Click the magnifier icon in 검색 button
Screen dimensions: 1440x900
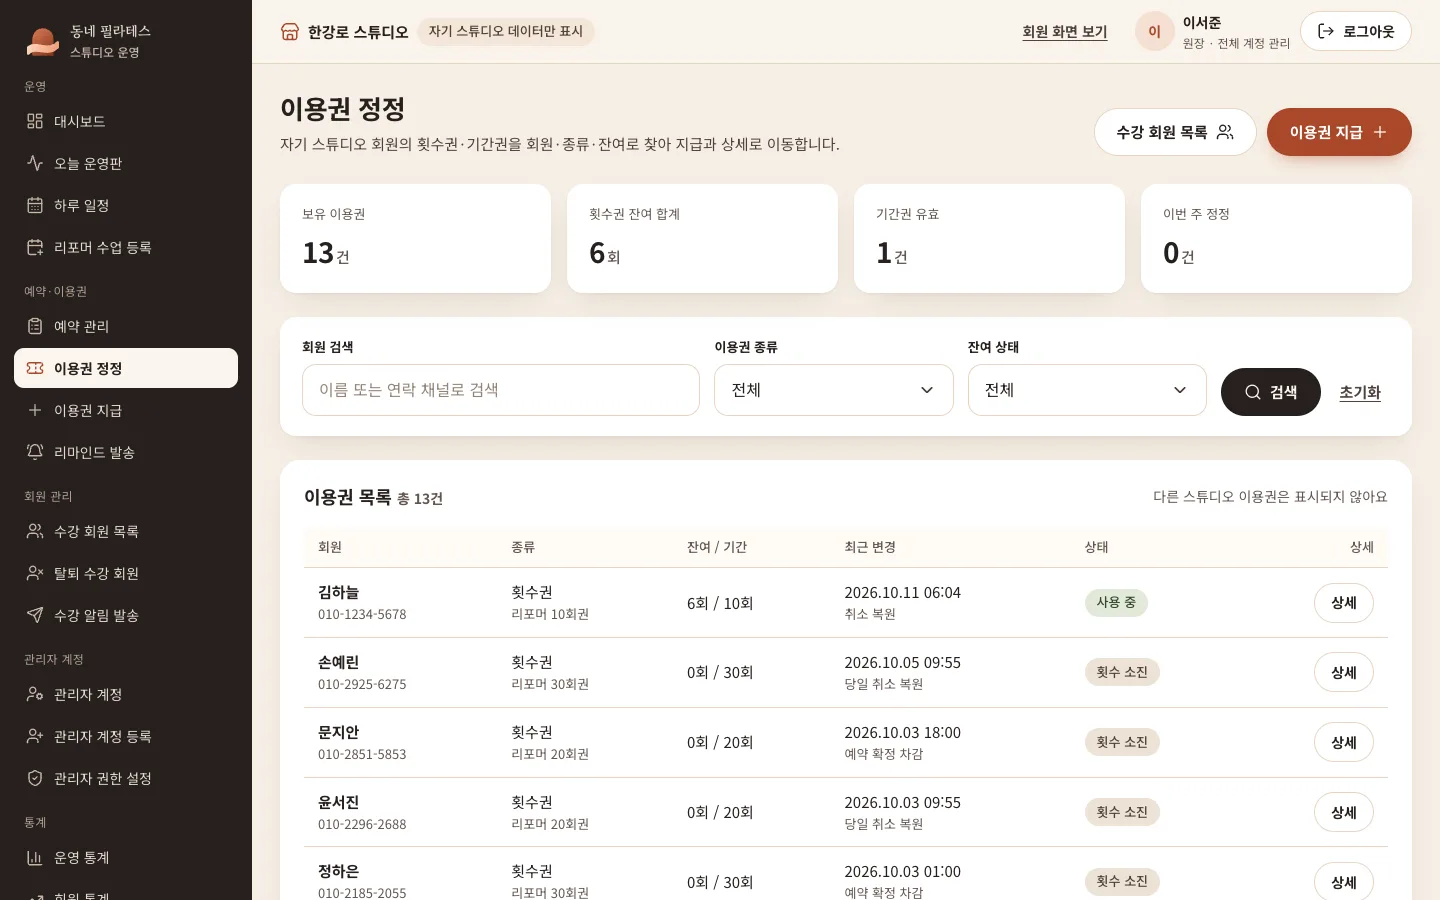pos(1252,392)
